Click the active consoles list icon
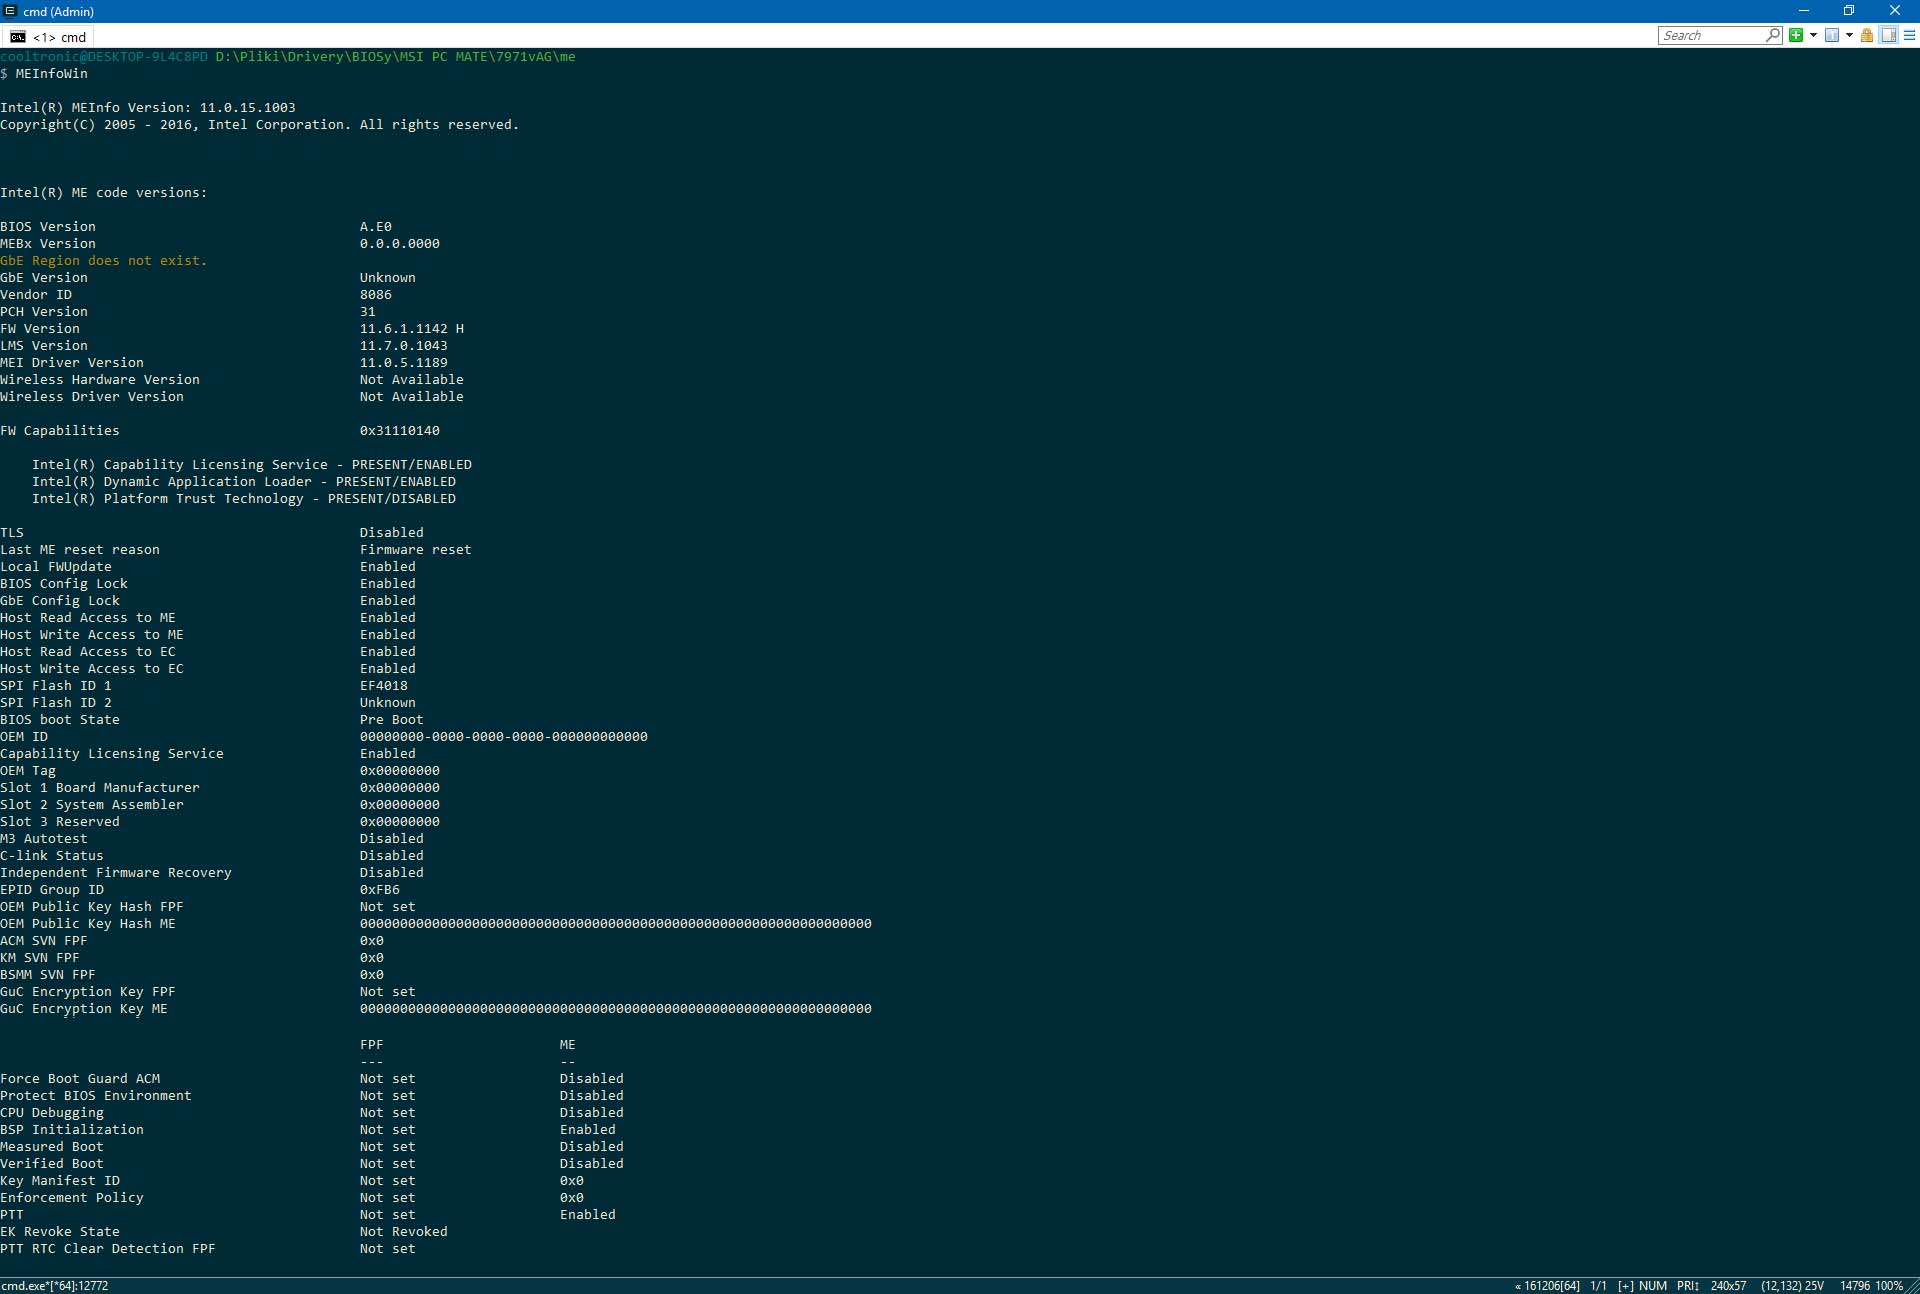This screenshot has width=1920, height=1294. click(x=1832, y=35)
